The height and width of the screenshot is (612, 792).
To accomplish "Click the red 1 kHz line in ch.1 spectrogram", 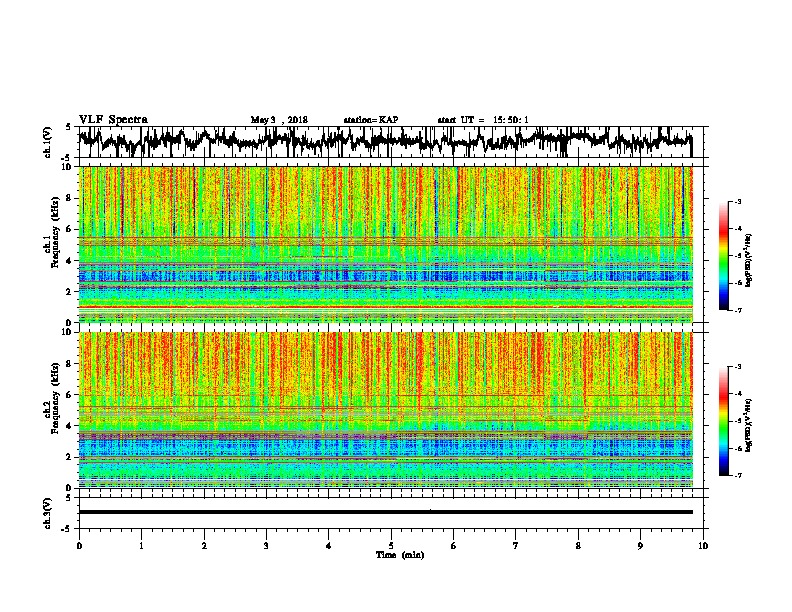I will coord(386,307).
